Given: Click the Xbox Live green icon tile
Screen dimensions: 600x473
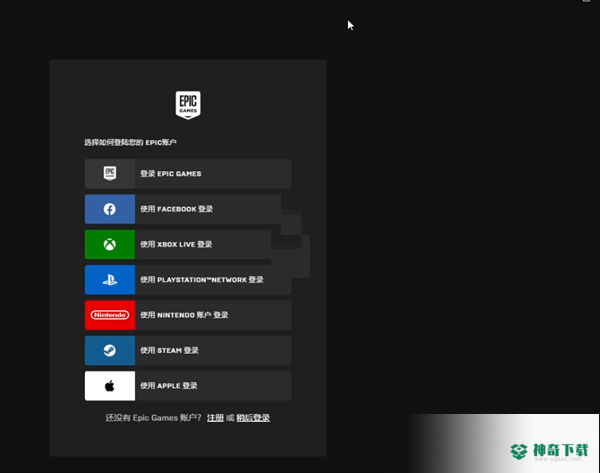Looking at the screenshot, I should point(110,245).
